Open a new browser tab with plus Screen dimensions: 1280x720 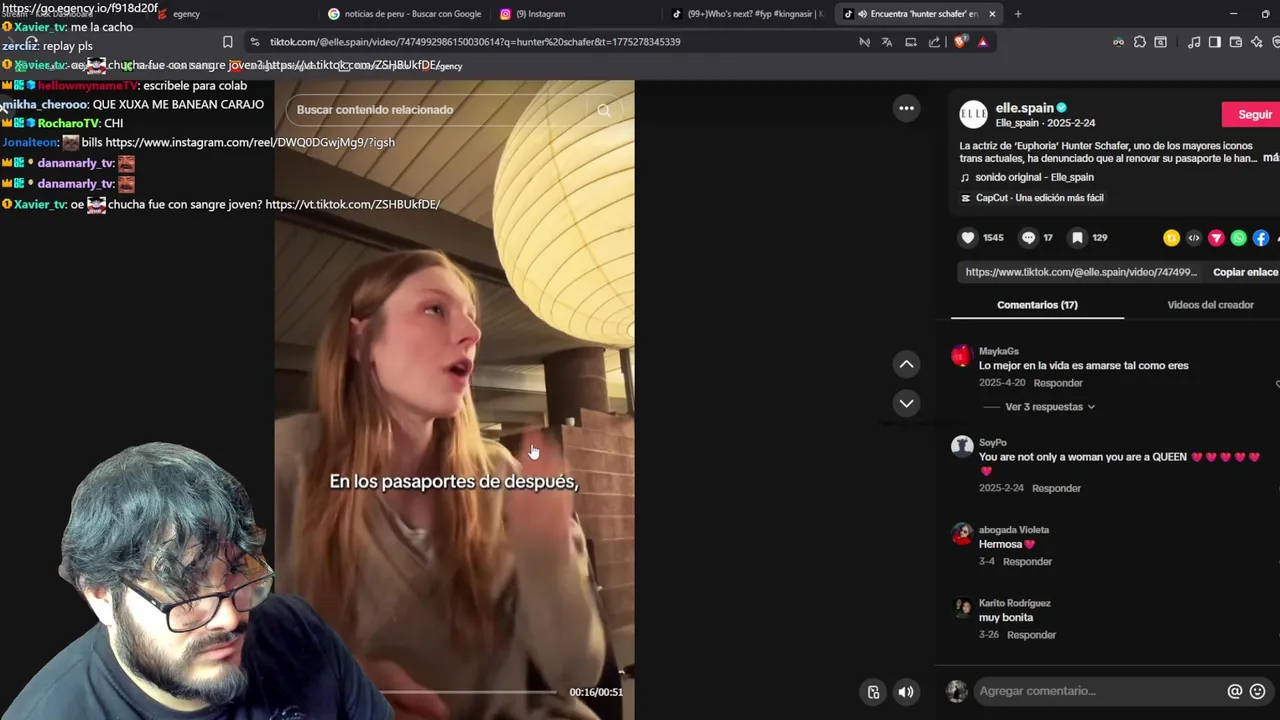(x=1018, y=14)
